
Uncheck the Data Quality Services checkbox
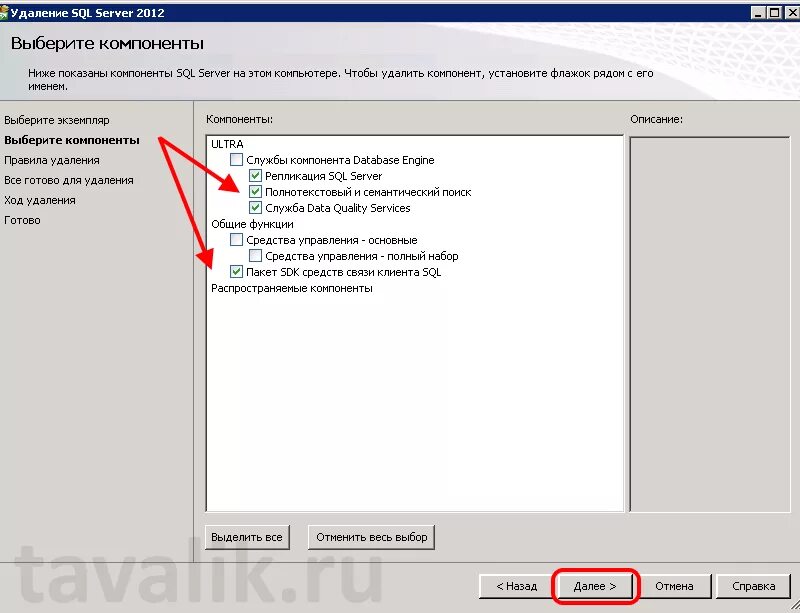click(255, 208)
